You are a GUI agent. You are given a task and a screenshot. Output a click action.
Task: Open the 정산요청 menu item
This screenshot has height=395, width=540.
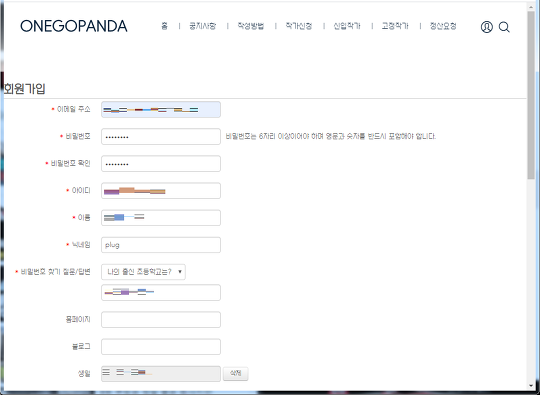coord(443,26)
